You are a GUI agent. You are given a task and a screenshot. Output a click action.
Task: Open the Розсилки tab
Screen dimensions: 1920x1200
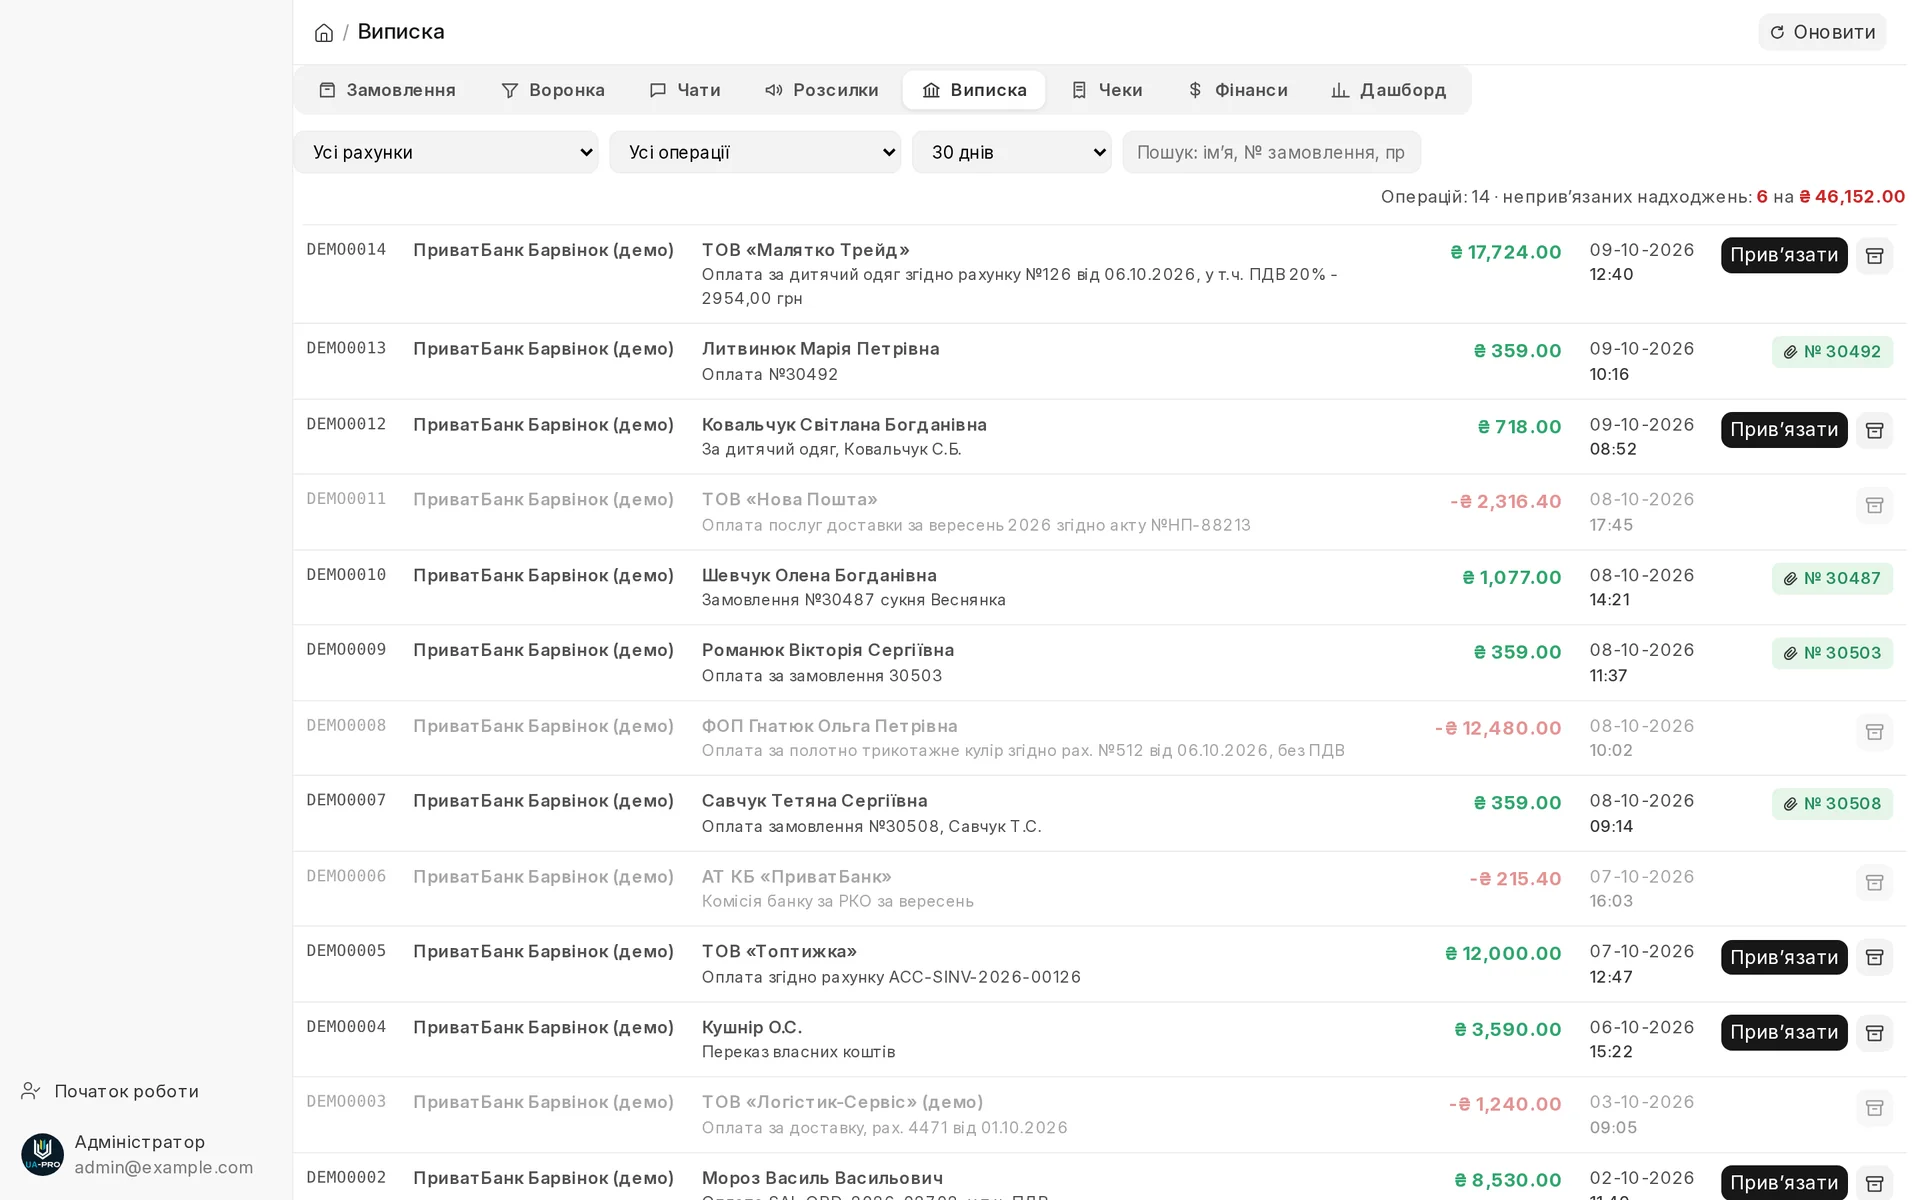coord(821,90)
